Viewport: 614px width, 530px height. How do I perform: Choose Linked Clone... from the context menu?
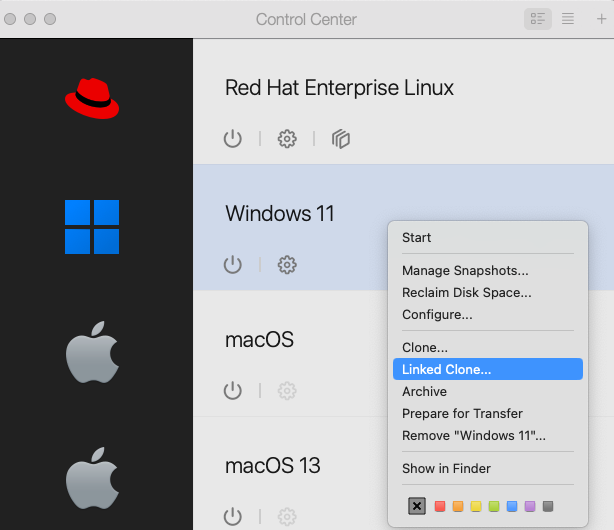pos(446,370)
